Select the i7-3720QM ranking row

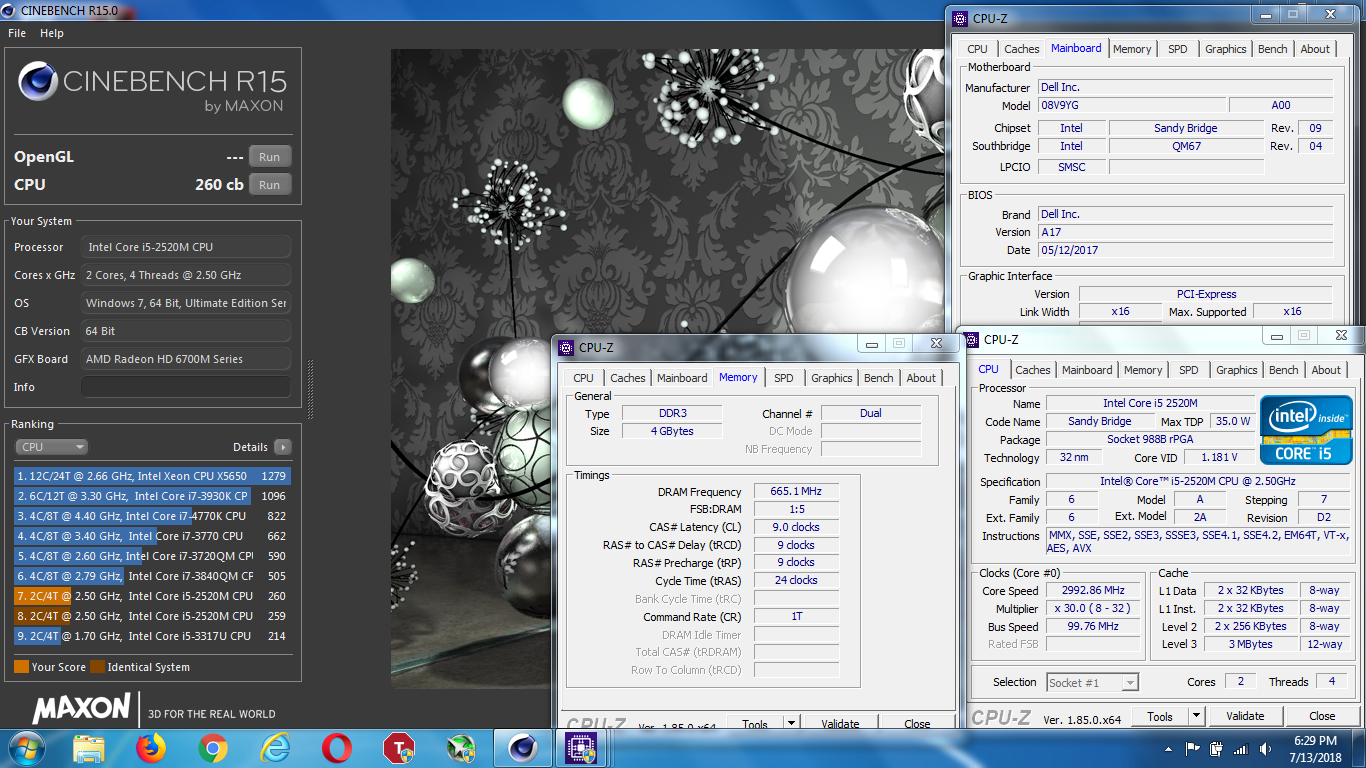coord(152,556)
